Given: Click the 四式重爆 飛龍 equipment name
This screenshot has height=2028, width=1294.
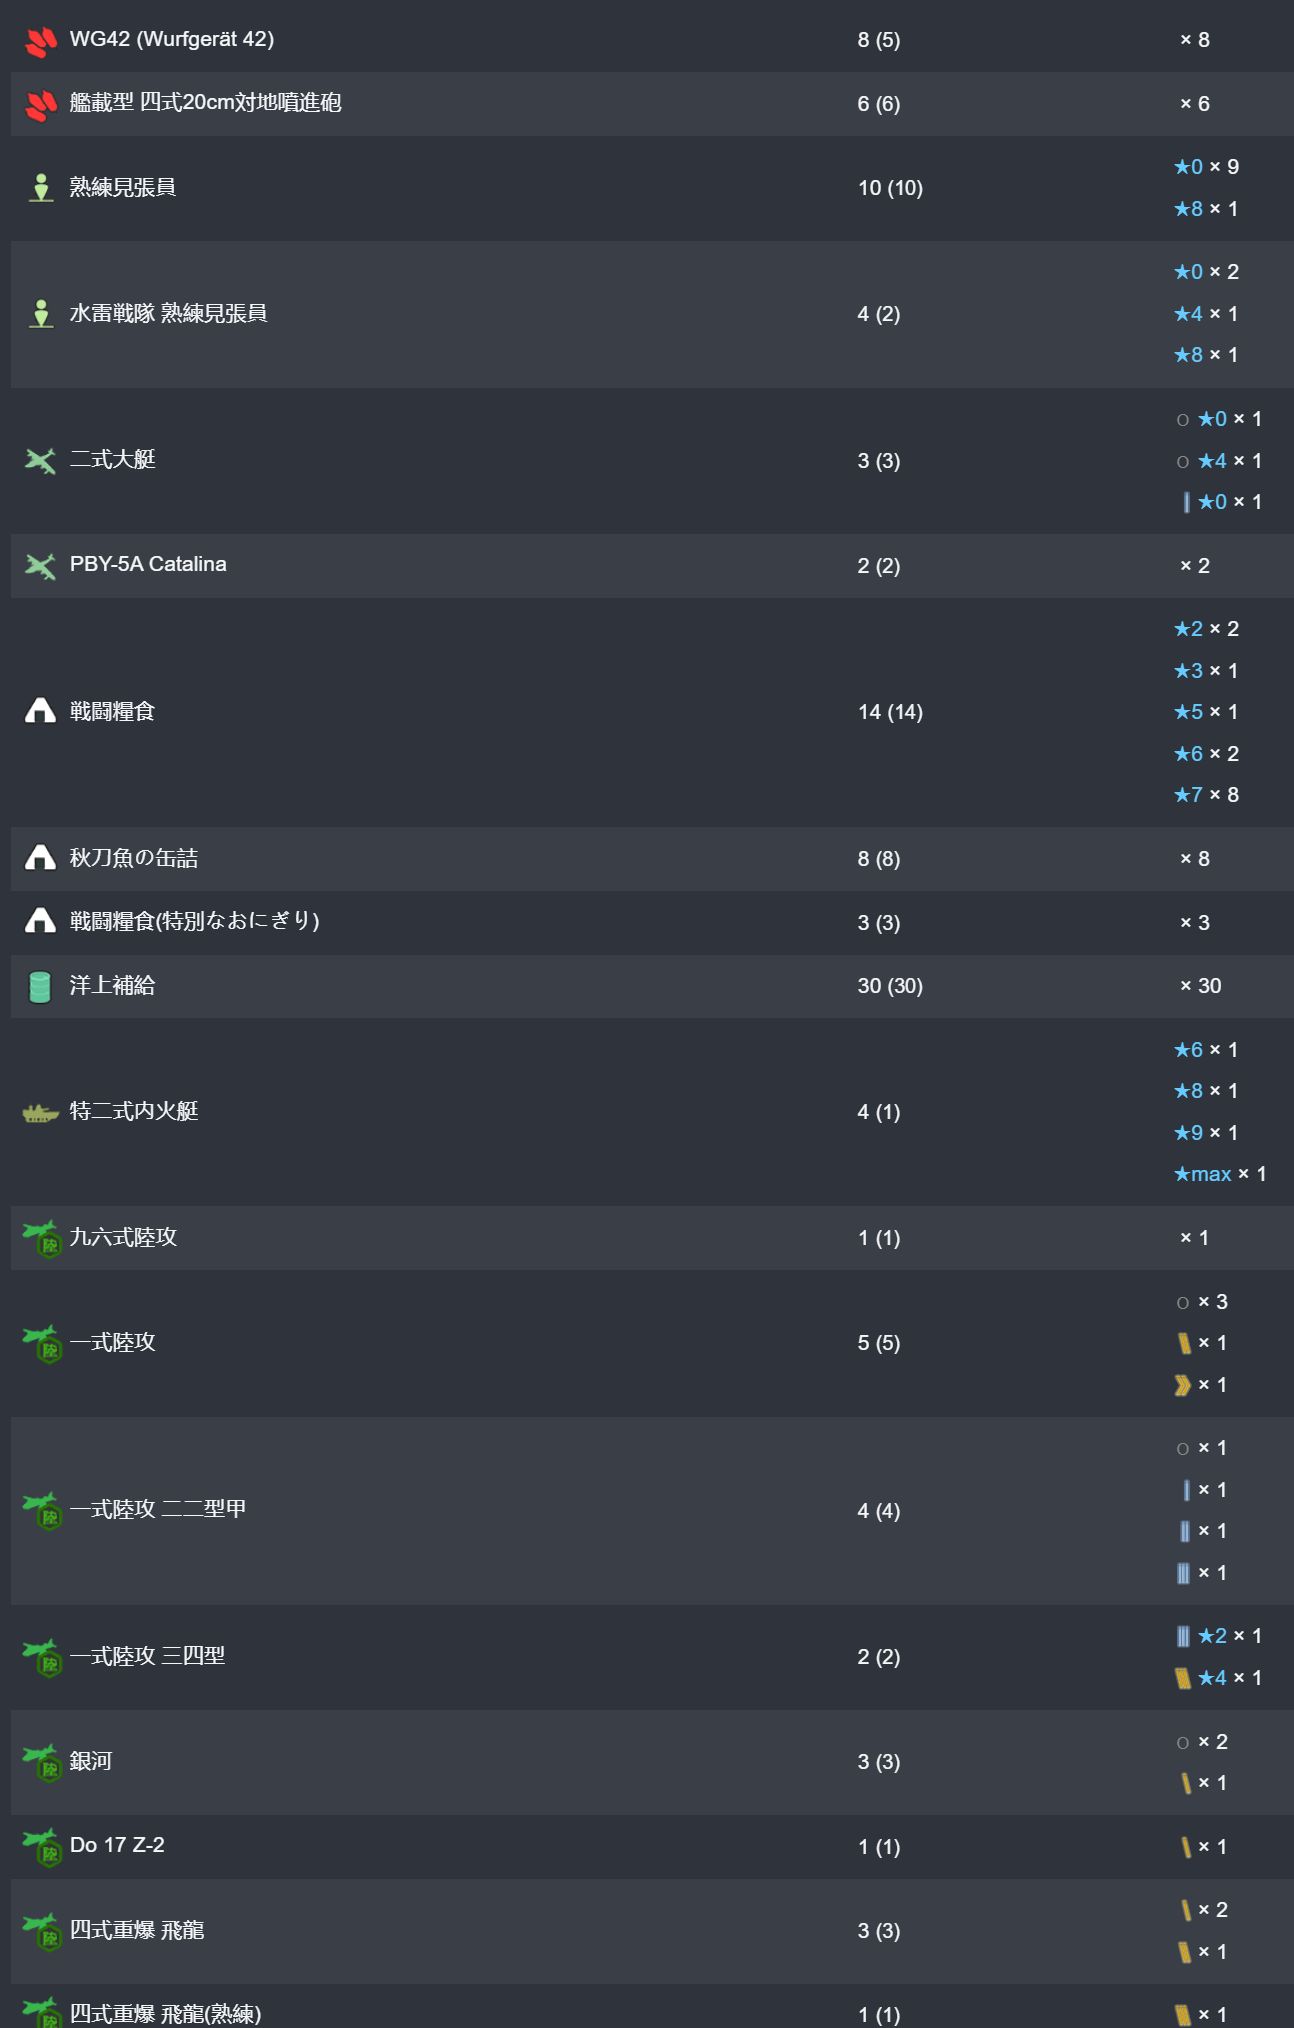Looking at the screenshot, I should click(x=137, y=1930).
